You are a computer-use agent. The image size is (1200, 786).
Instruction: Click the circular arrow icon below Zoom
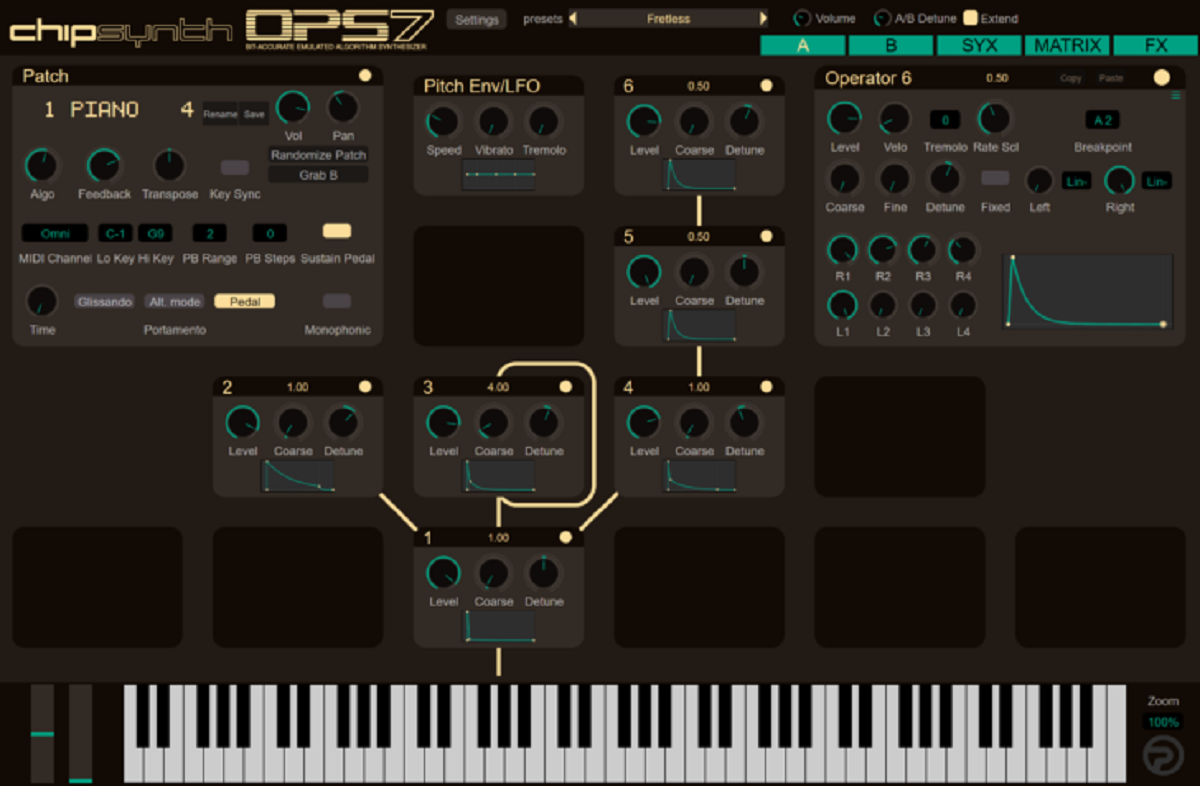[x=1162, y=752]
